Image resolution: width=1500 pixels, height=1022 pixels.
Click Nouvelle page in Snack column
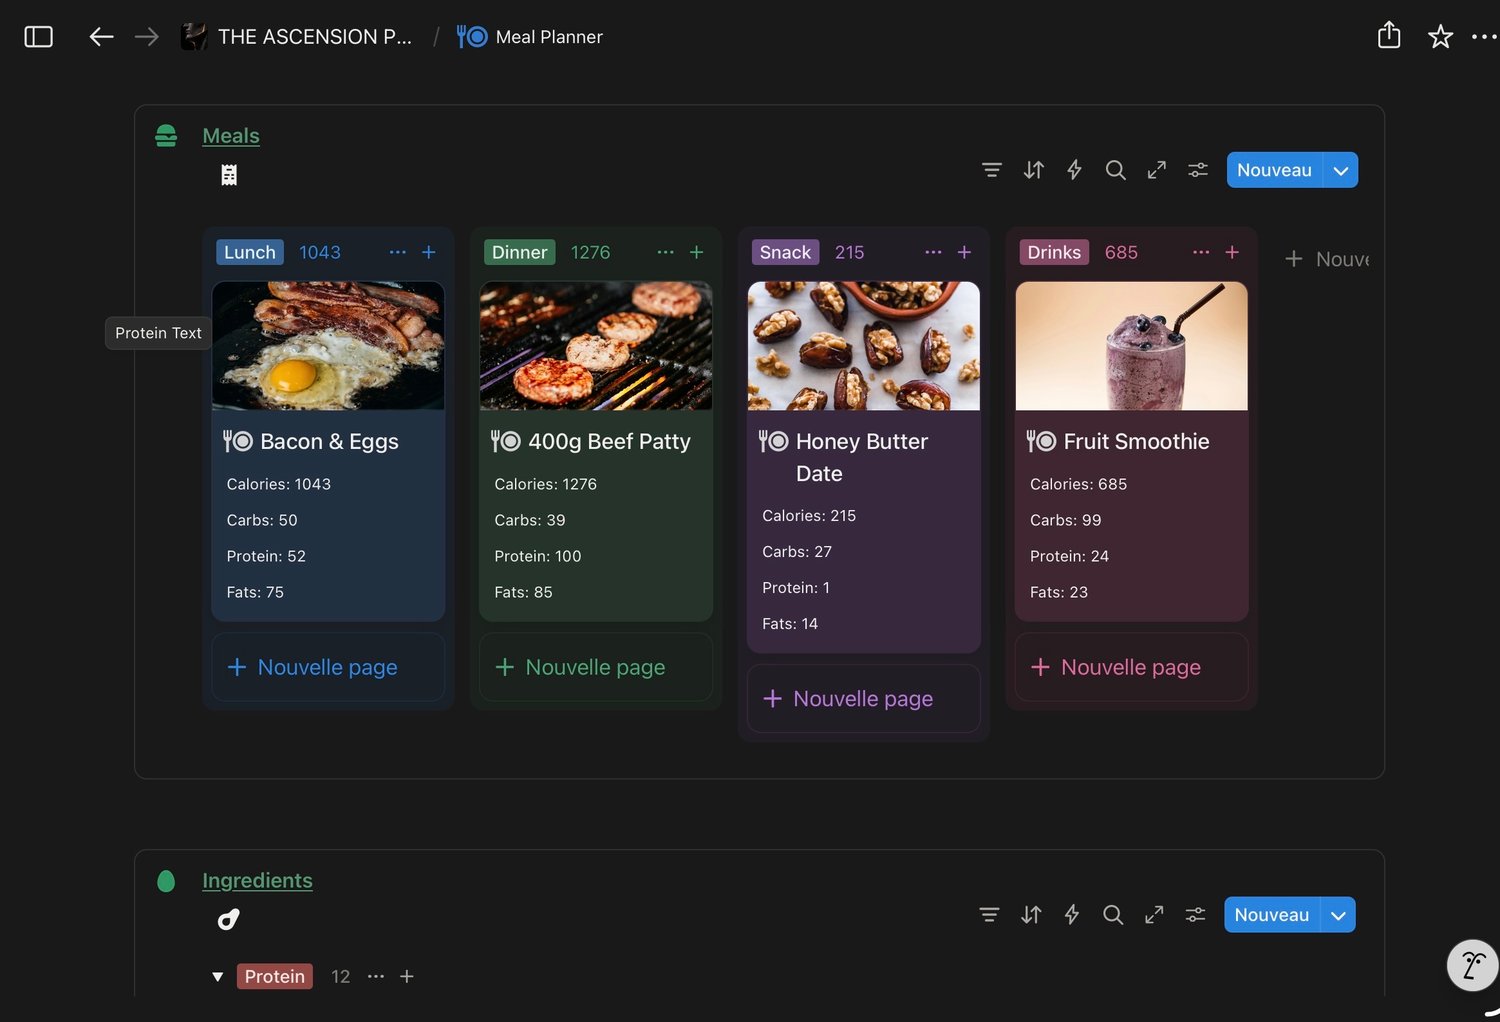(x=864, y=699)
